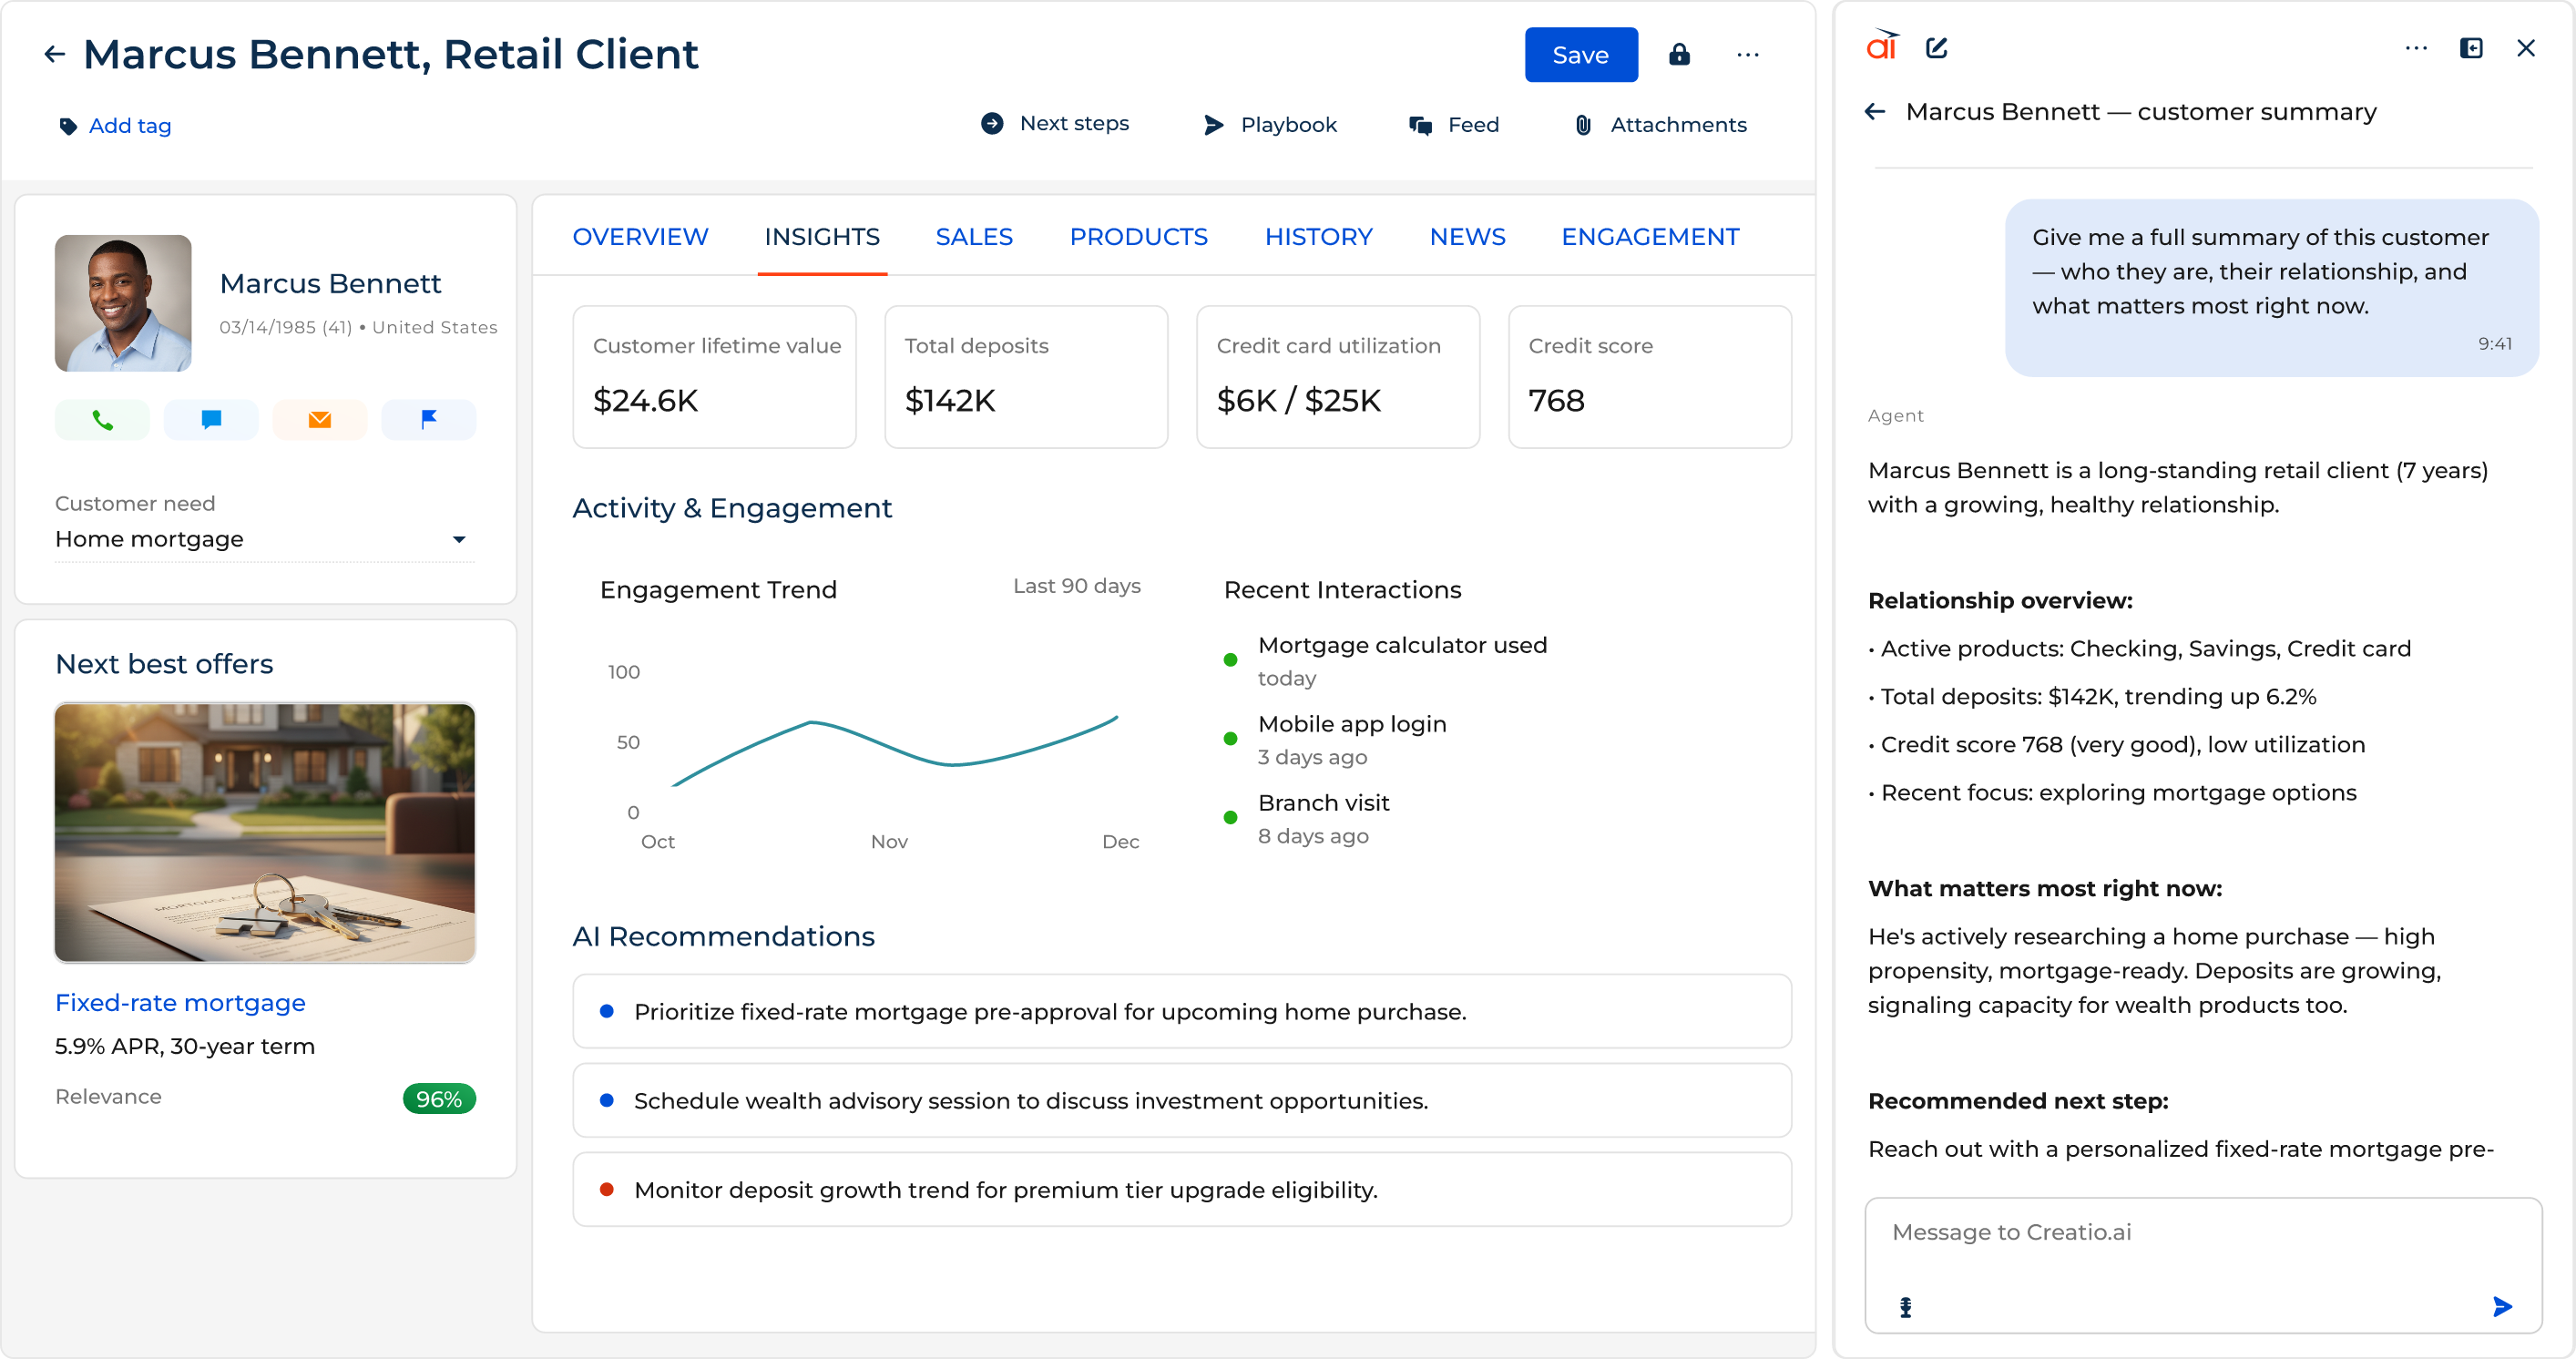Screen dimensions: 2576x1359
Task: Go to the ENGAGEMENT tab
Action: 1650,237
